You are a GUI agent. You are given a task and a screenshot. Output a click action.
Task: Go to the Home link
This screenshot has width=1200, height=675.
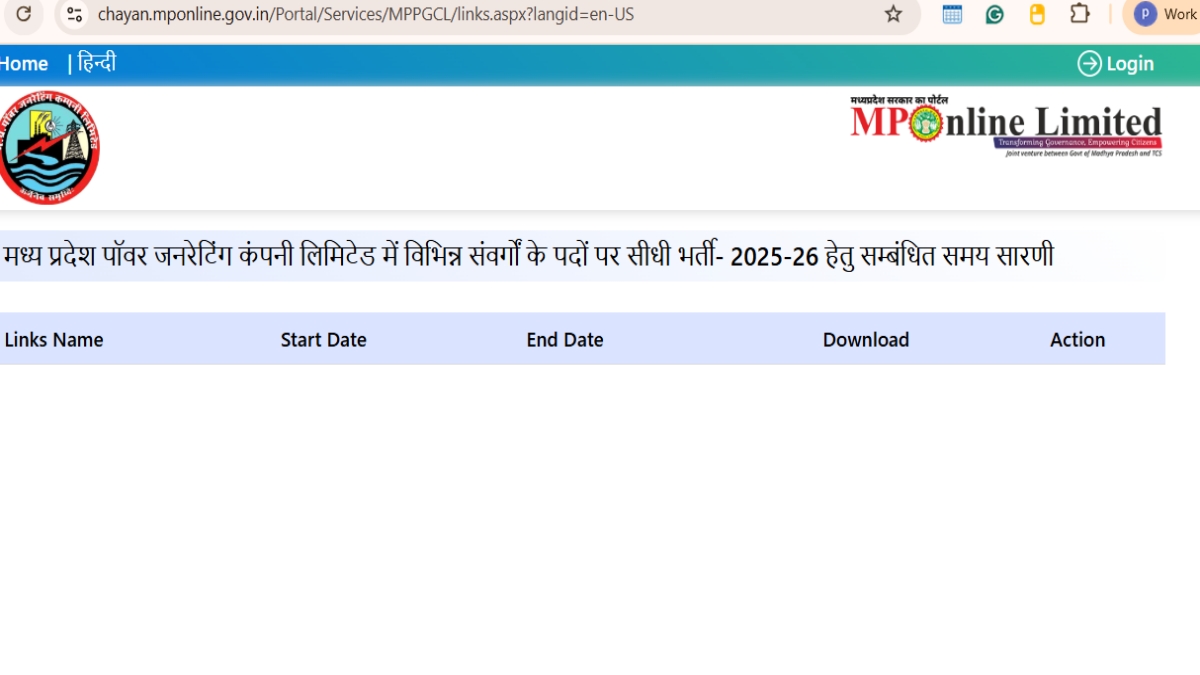(x=24, y=64)
